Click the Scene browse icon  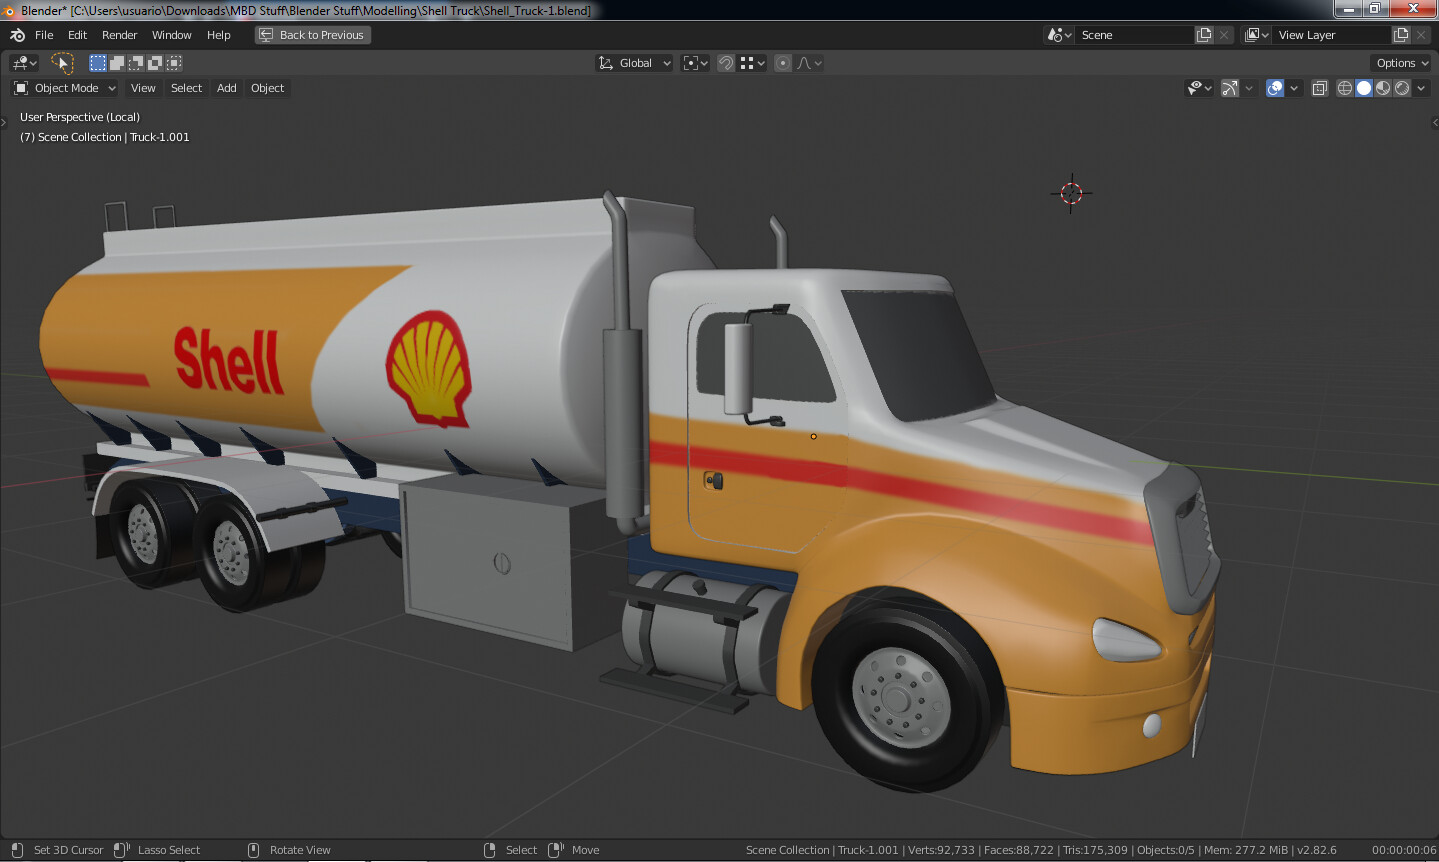tap(1060, 35)
